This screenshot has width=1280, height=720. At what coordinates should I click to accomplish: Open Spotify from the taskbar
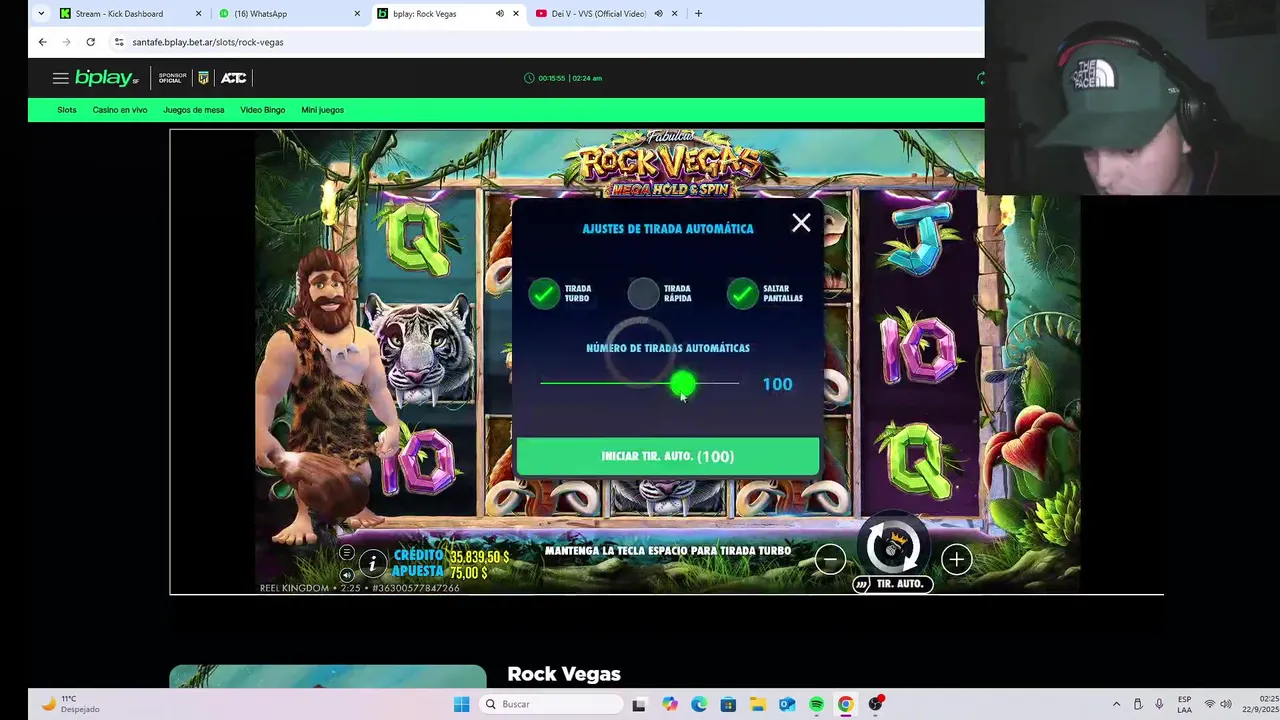pyautogui.click(x=816, y=704)
